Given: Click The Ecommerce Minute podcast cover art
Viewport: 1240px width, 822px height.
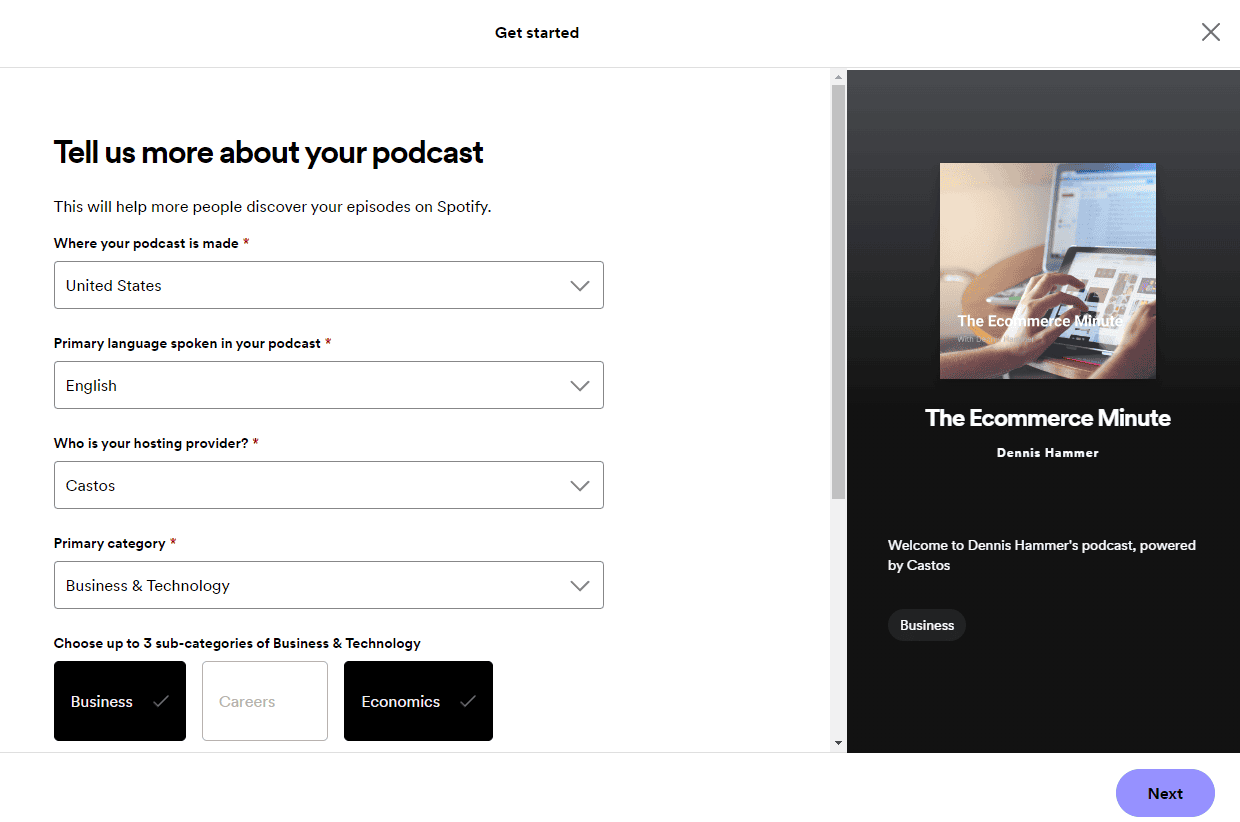Looking at the screenshot, I should [x=1048, y=271].
